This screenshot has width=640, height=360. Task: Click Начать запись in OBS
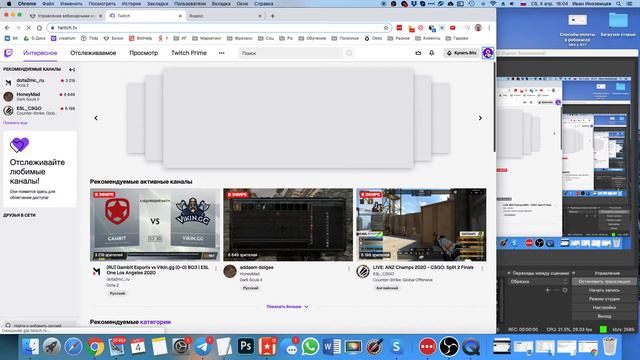tap(604, 290)
